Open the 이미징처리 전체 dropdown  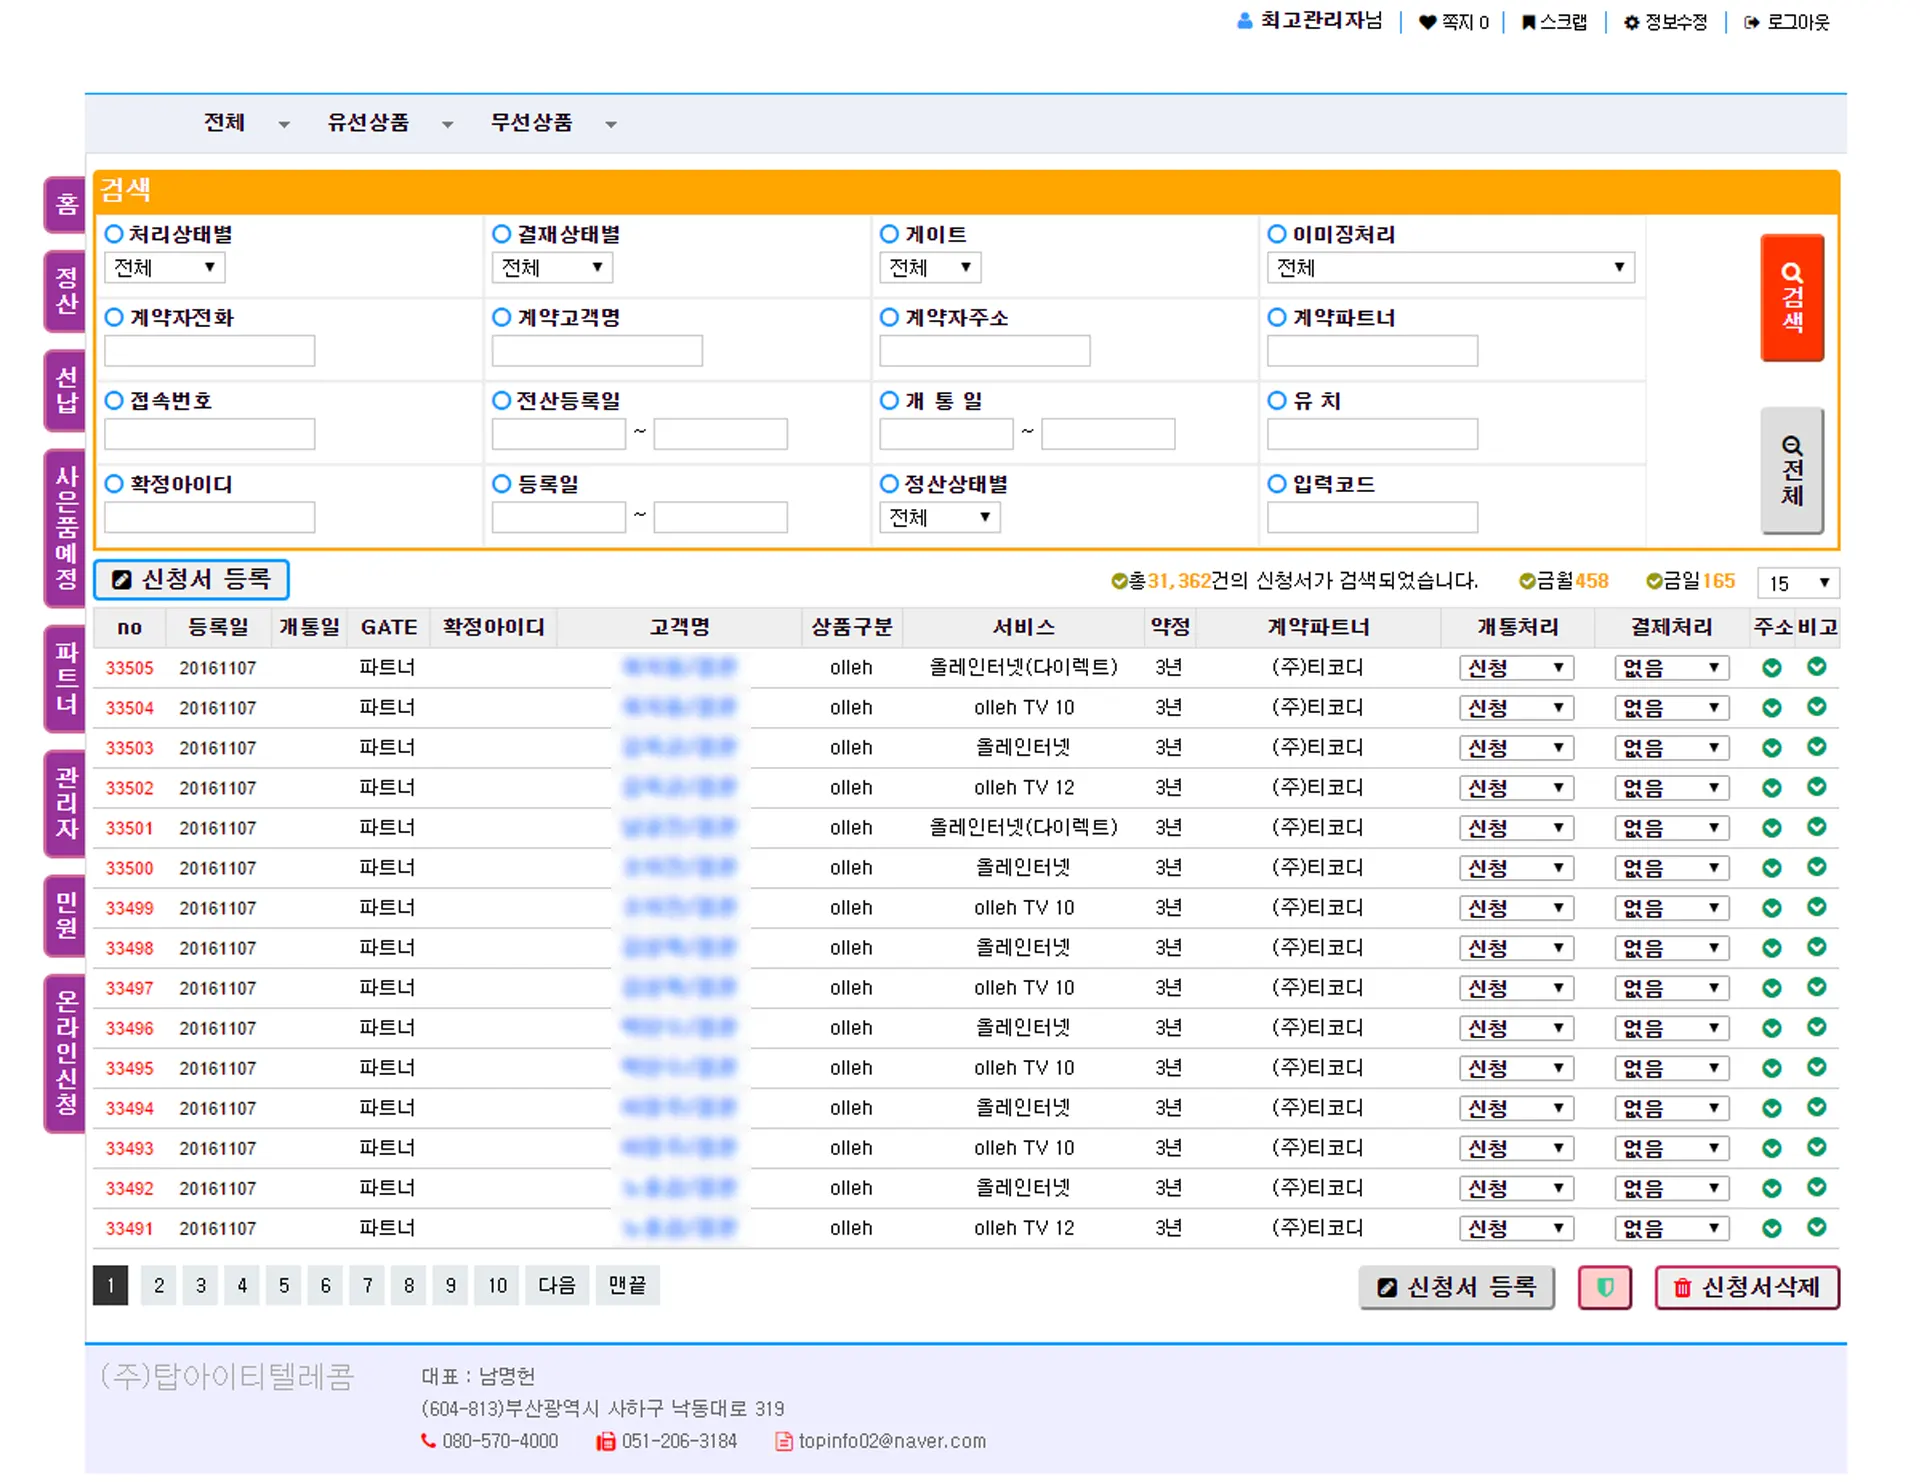point(1449,268)
